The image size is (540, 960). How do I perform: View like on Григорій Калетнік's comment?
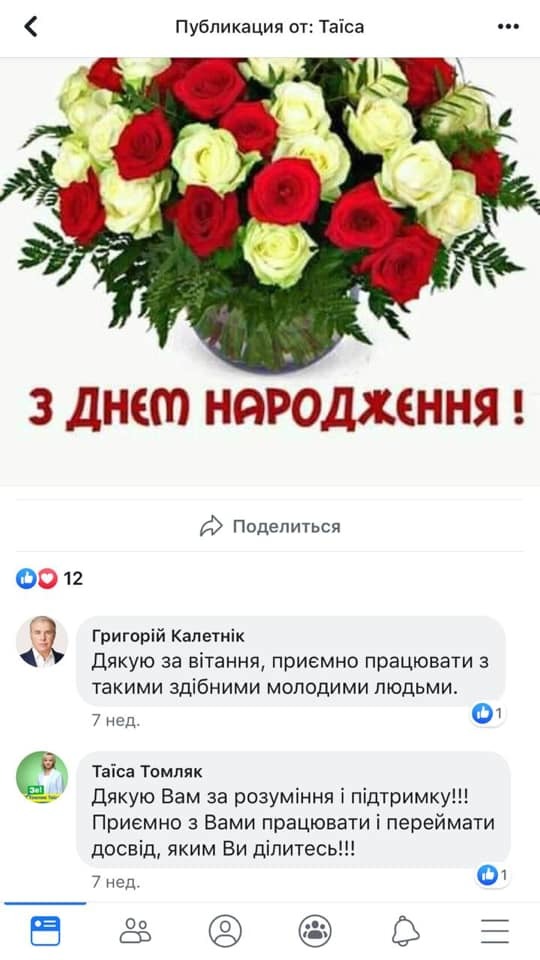click(487, 713)
